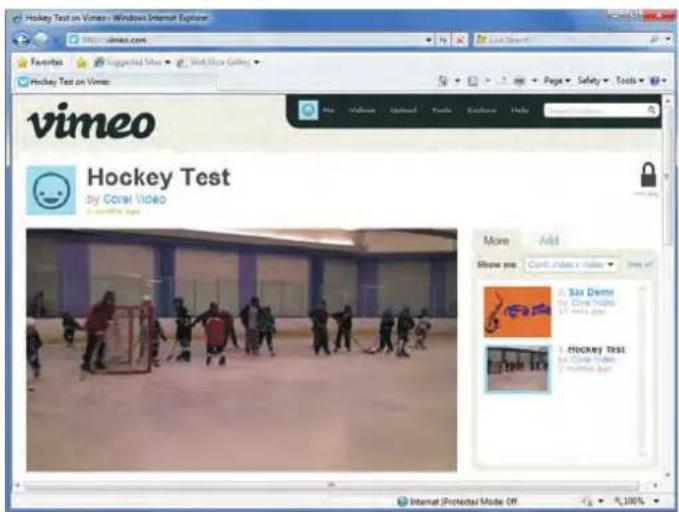Open the Safety menu
Image resolution: width=679 pixels, height=512 pixels.
click(593, 81)
